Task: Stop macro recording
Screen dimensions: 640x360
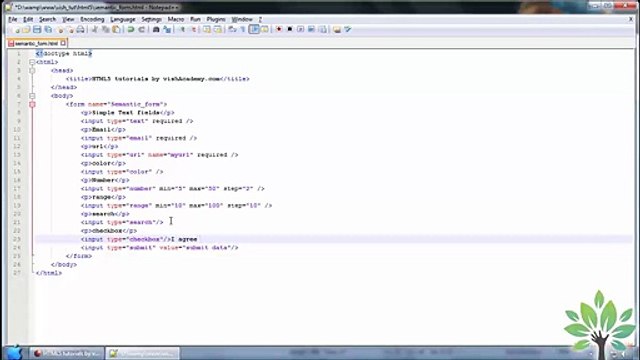Action: (x=290, y=29)
